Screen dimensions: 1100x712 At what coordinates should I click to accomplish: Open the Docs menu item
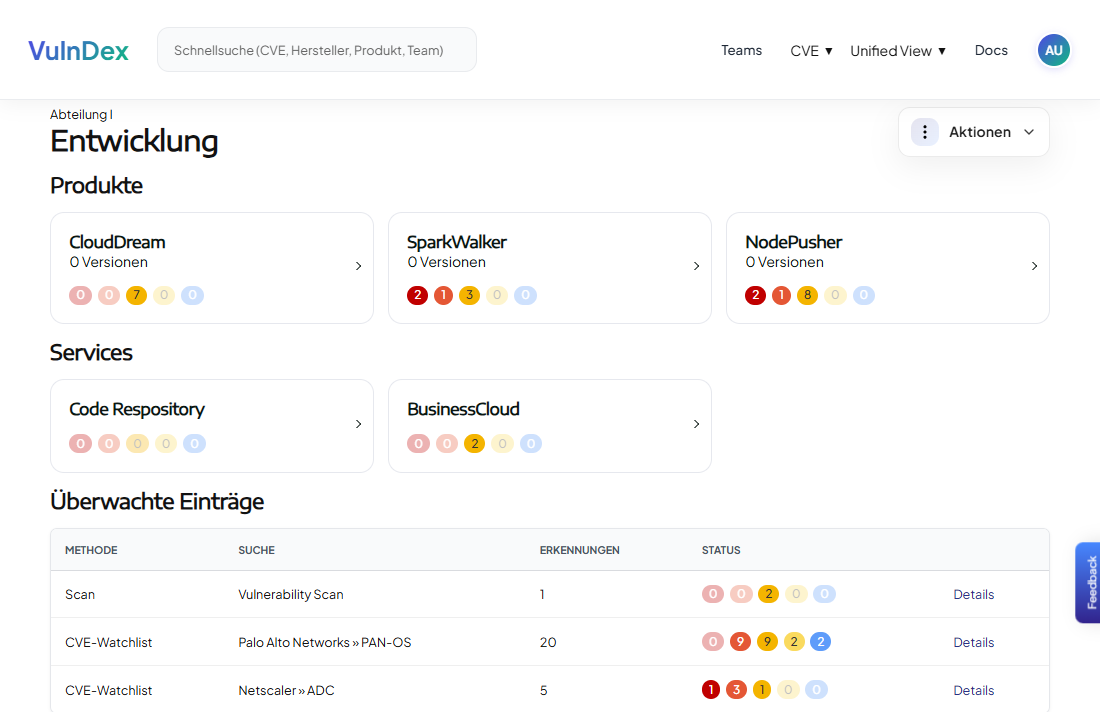point(991,50)
